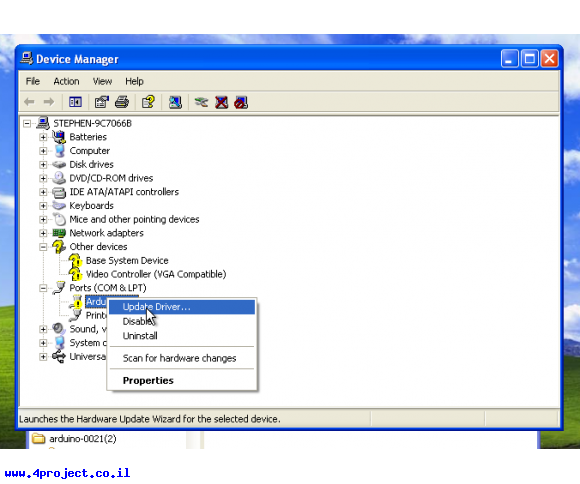580x484 pixels.
Task: Choose Properties from the context menu
Action: click(x=182, y=380)
